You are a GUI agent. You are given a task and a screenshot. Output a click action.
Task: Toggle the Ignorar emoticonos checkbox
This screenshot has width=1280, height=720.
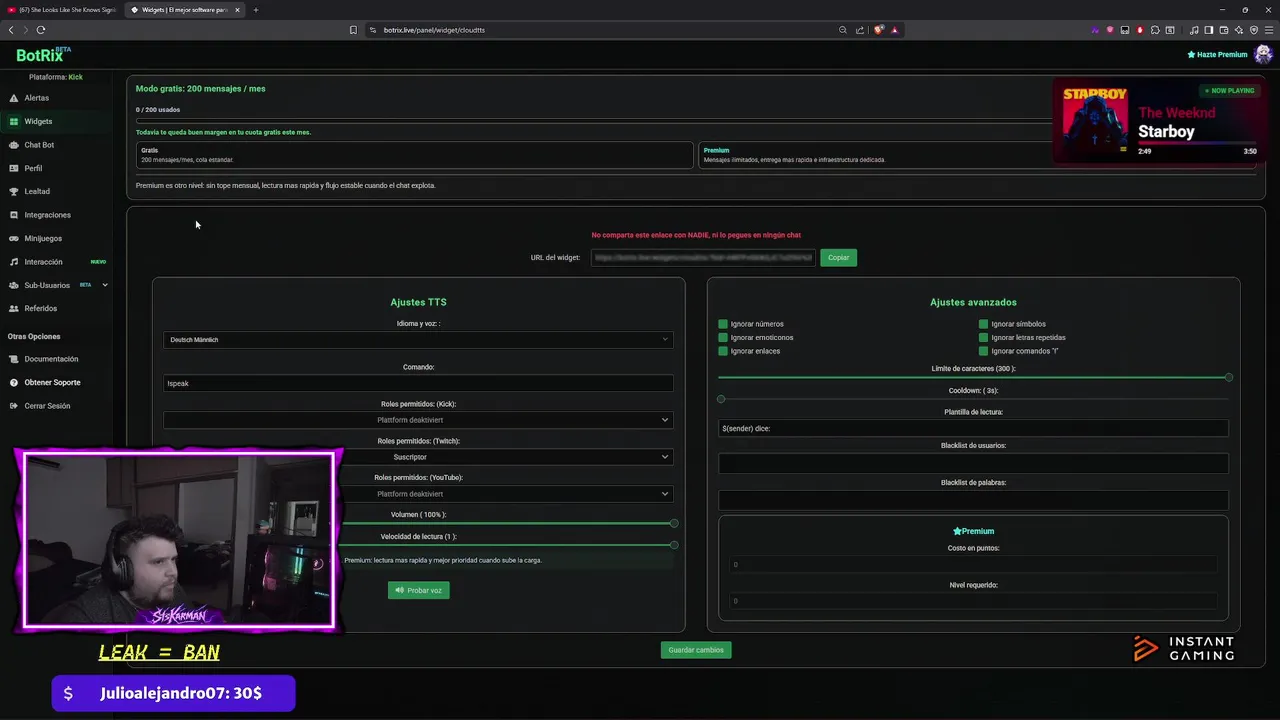pos(723,337)
